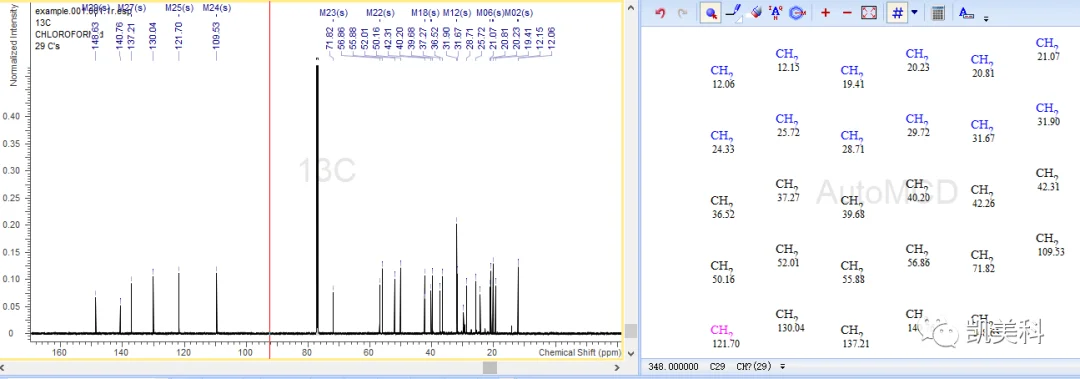The image size is (1080, 379).
Task: Zoom in with the red plus icon
Action: pos(825,13)
